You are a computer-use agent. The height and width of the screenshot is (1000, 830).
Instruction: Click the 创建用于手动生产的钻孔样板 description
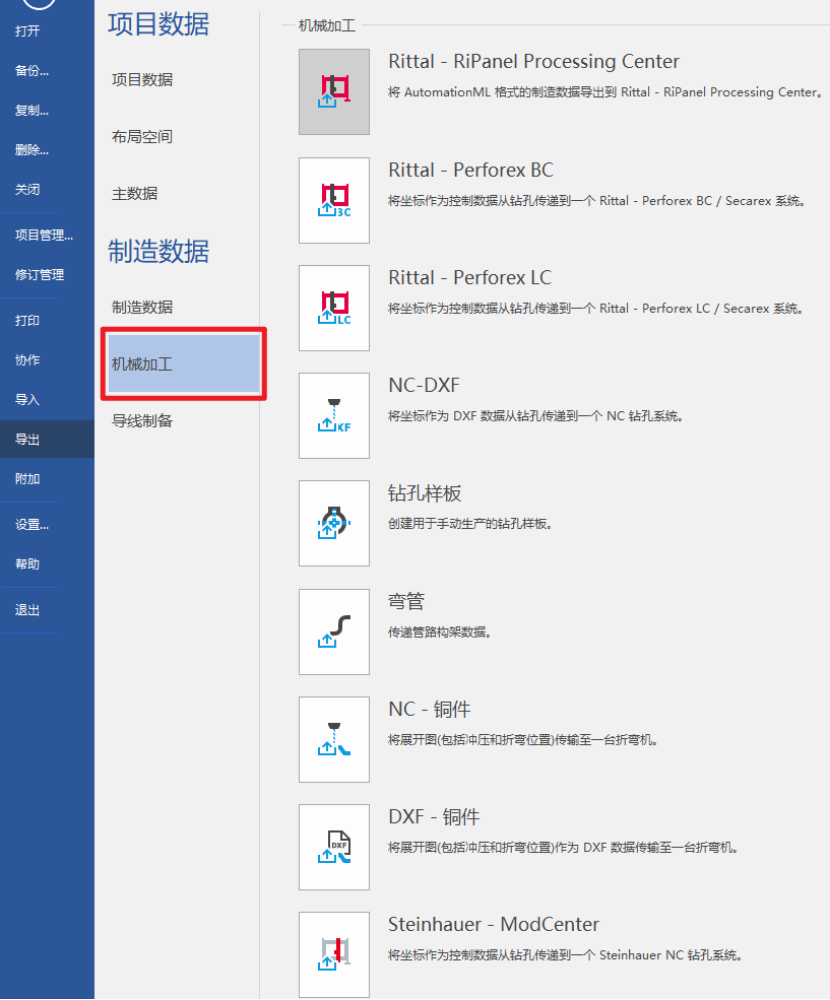coord(470,524)
